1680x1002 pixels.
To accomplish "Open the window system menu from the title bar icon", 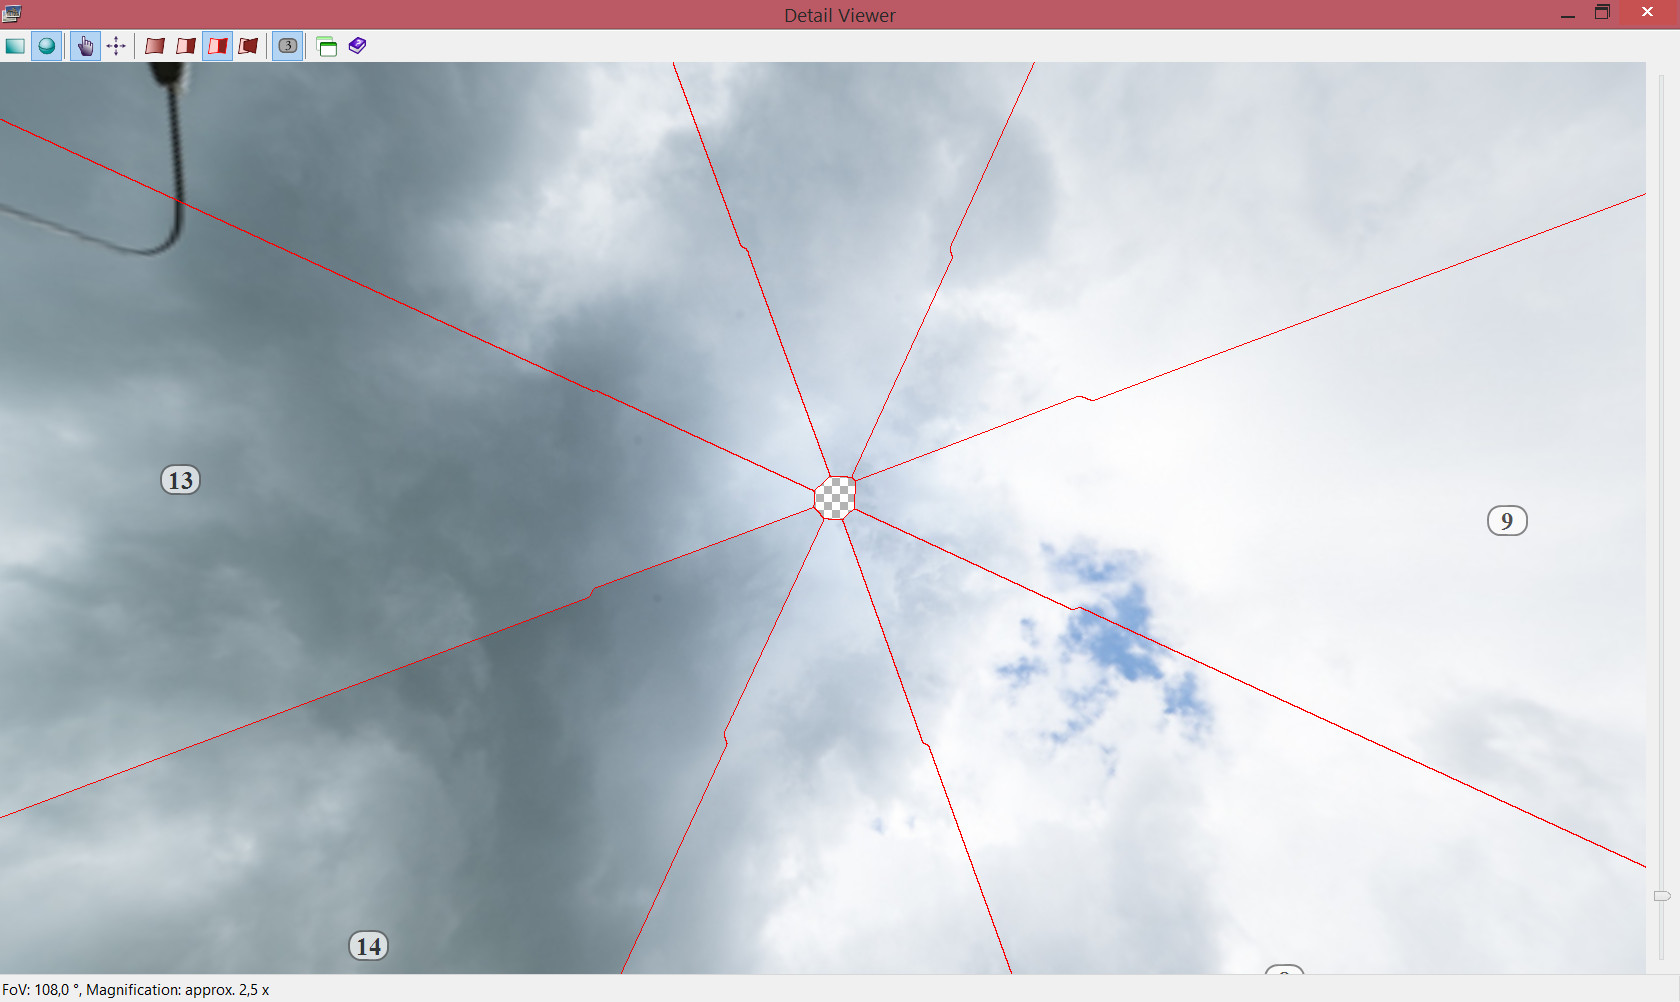I will (12, 14).
